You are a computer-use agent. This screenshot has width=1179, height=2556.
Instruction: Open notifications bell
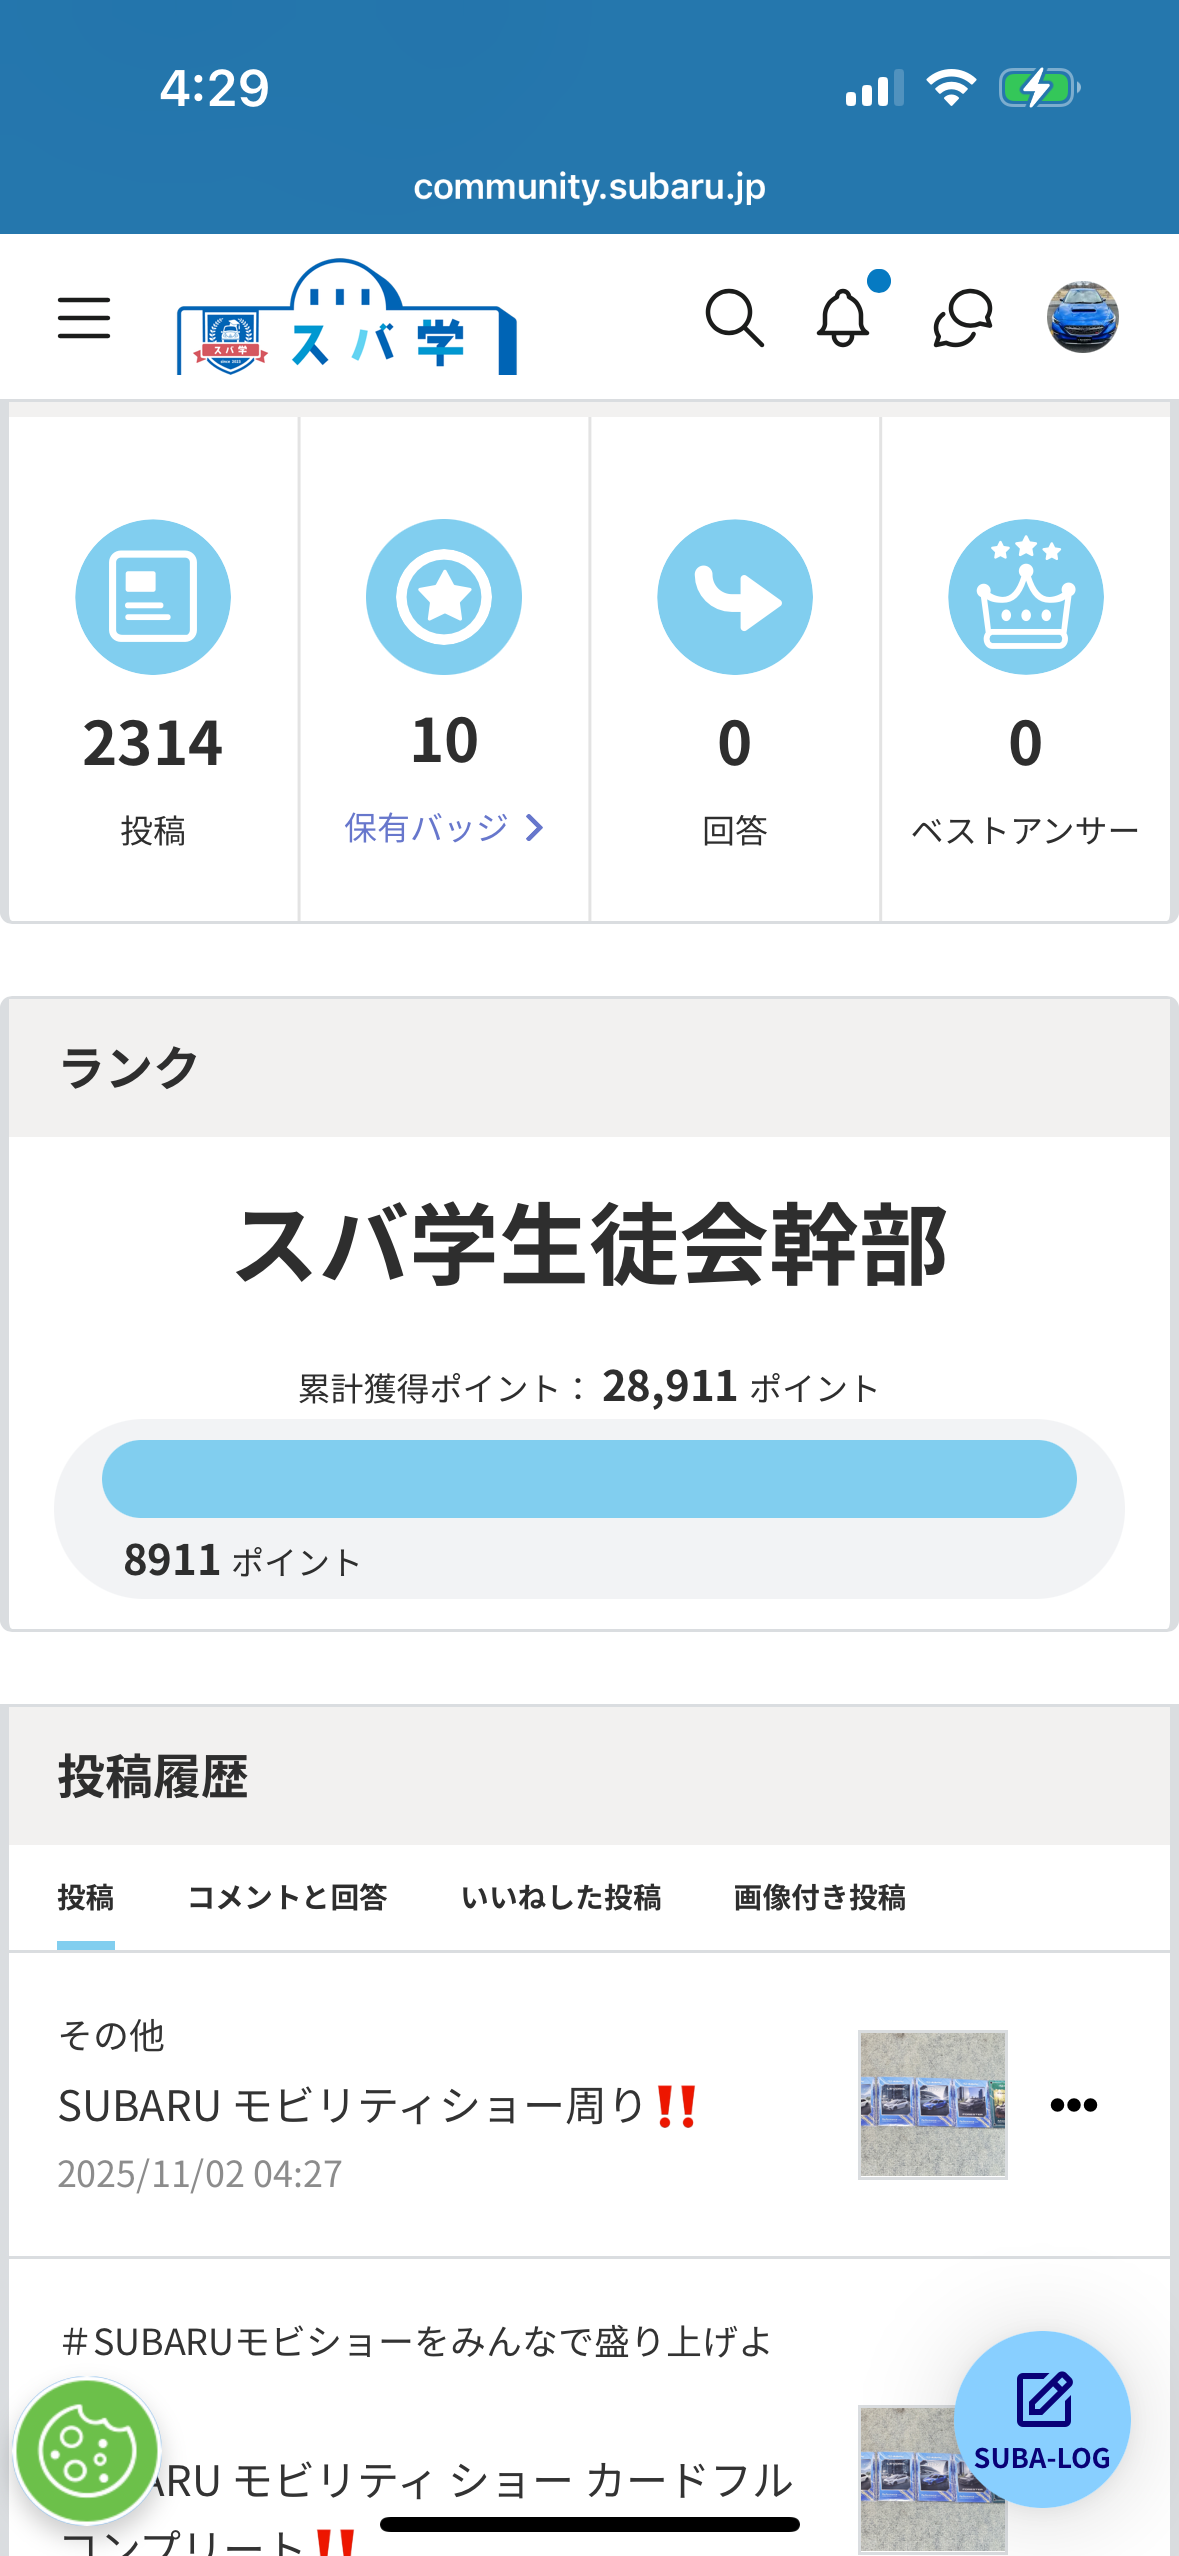click(844, 318)
